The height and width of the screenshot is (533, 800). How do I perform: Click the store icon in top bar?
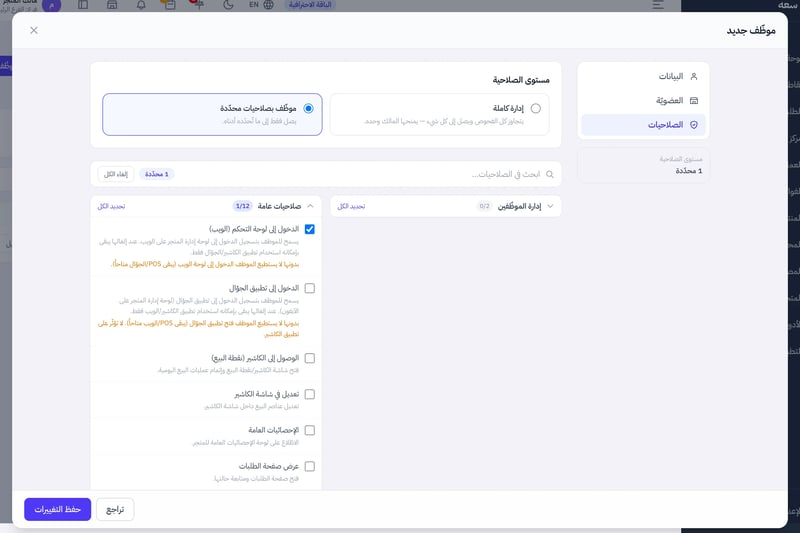point(112,5)
